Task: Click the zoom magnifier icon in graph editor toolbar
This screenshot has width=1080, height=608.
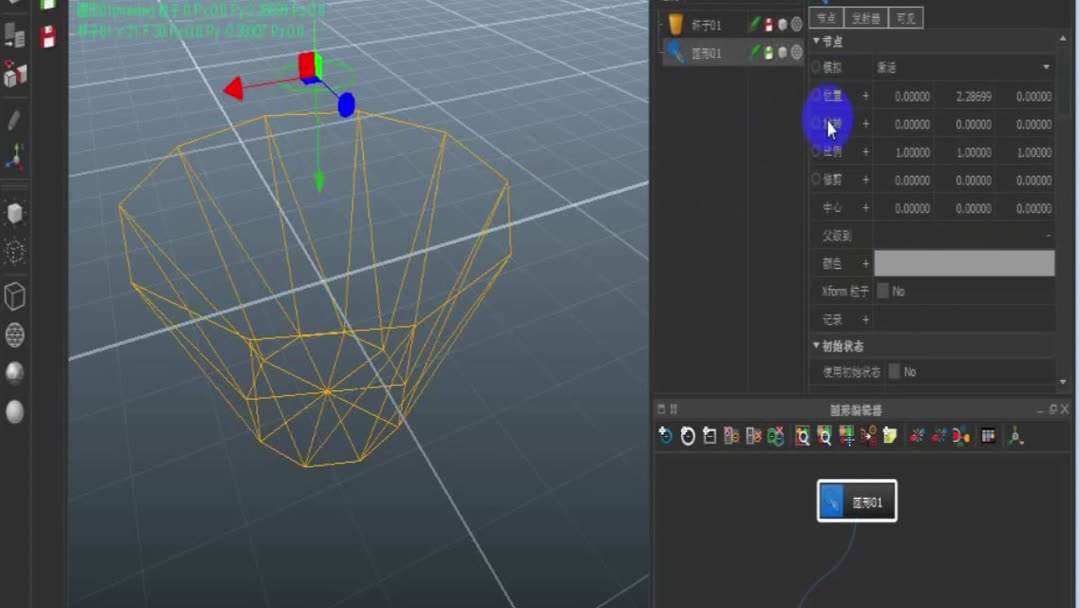Action: [x=803, y=435]
